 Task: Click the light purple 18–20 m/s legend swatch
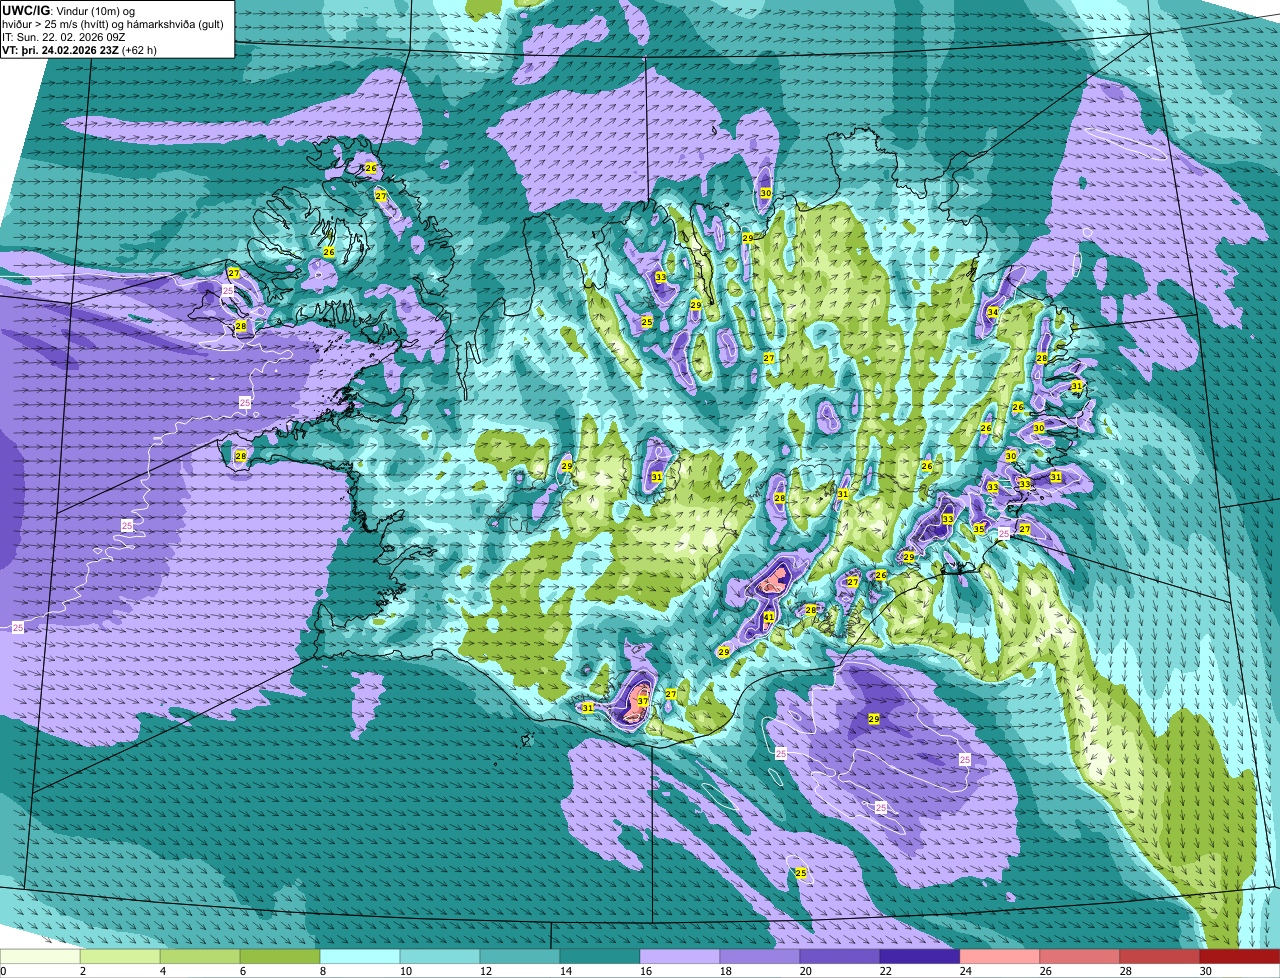coord(760,956)
